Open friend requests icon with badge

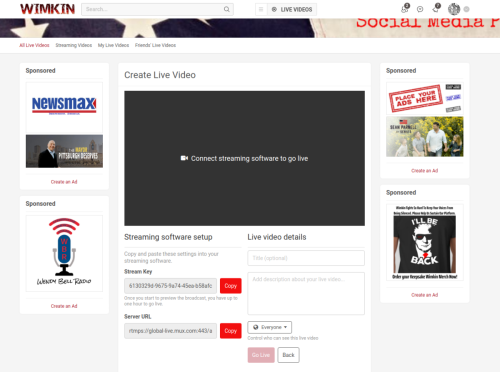(405, 9)
